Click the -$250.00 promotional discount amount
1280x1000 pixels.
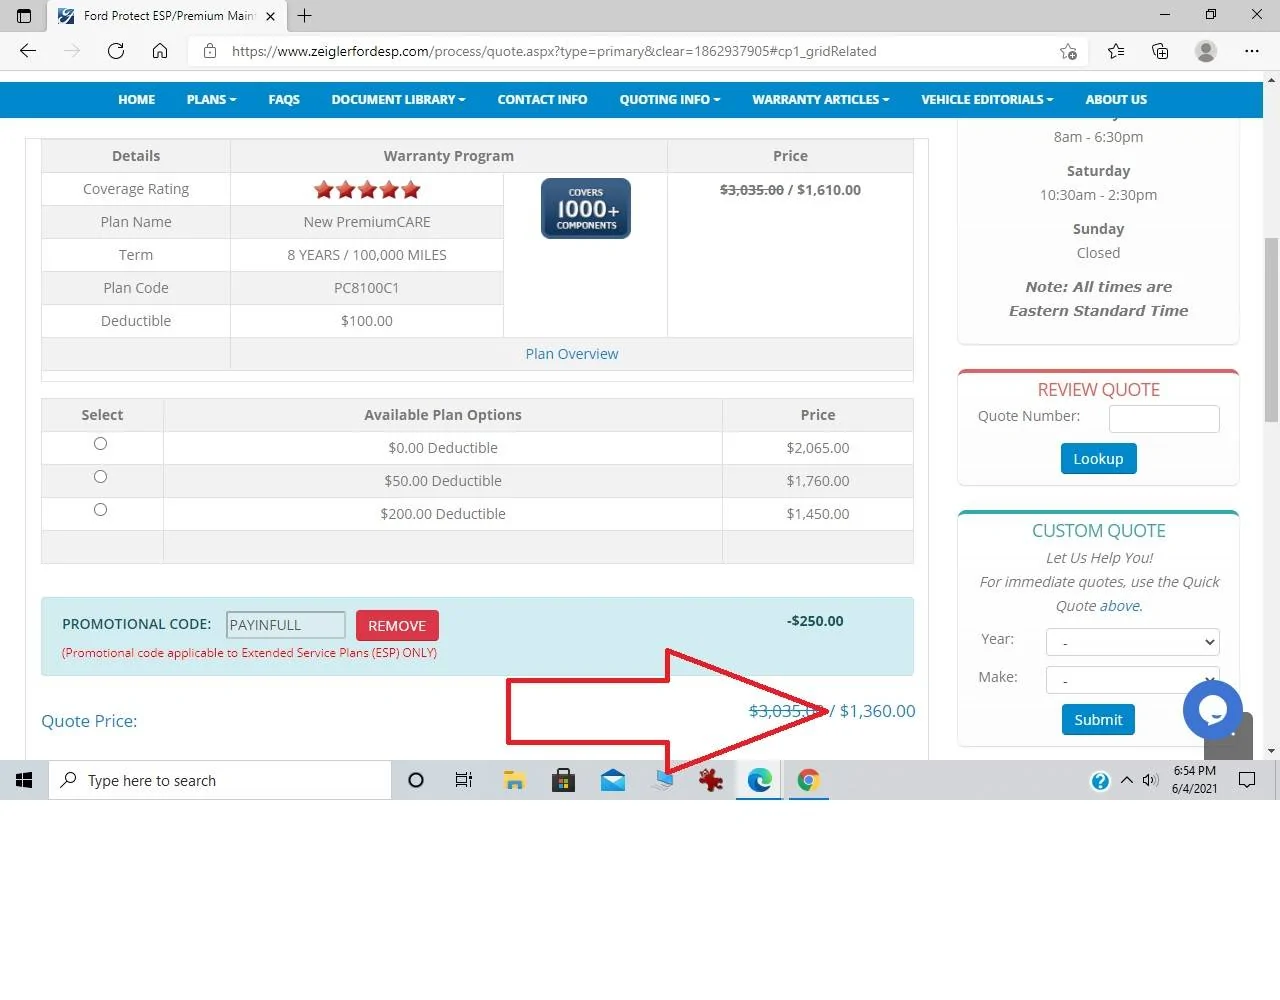coord(815,621)
